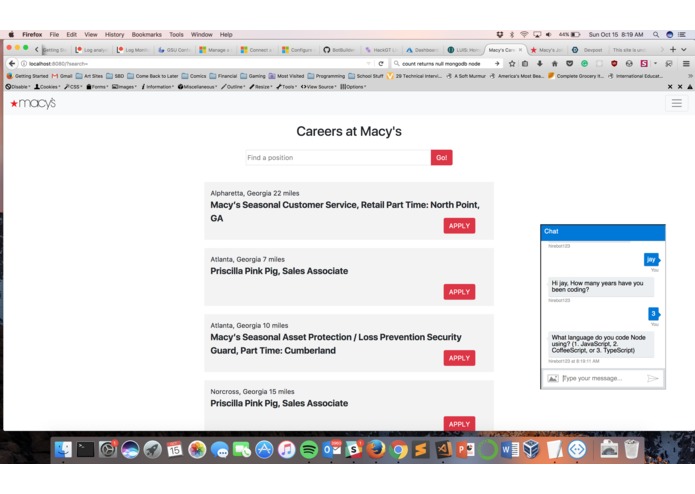This screenshot has height=494, width=695.
Task: Open the Resize dropdown in developer toolbar
Action: pyautogui.click(x=261, y=87)
